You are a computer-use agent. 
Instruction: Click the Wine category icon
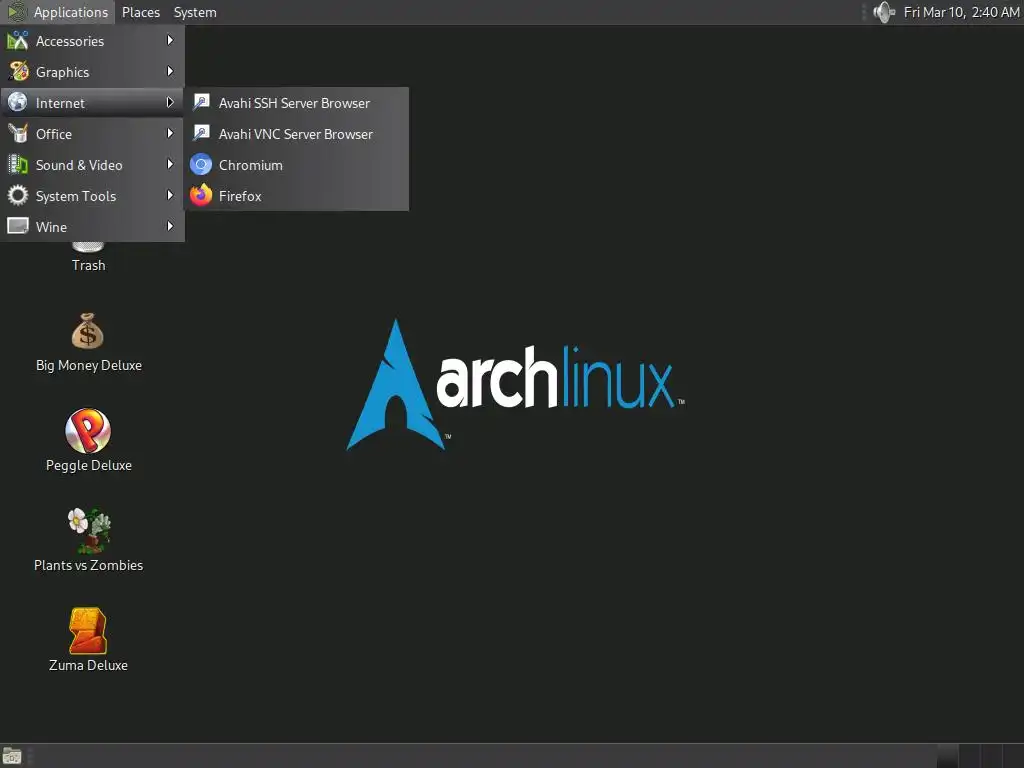[x=18, y=226]
